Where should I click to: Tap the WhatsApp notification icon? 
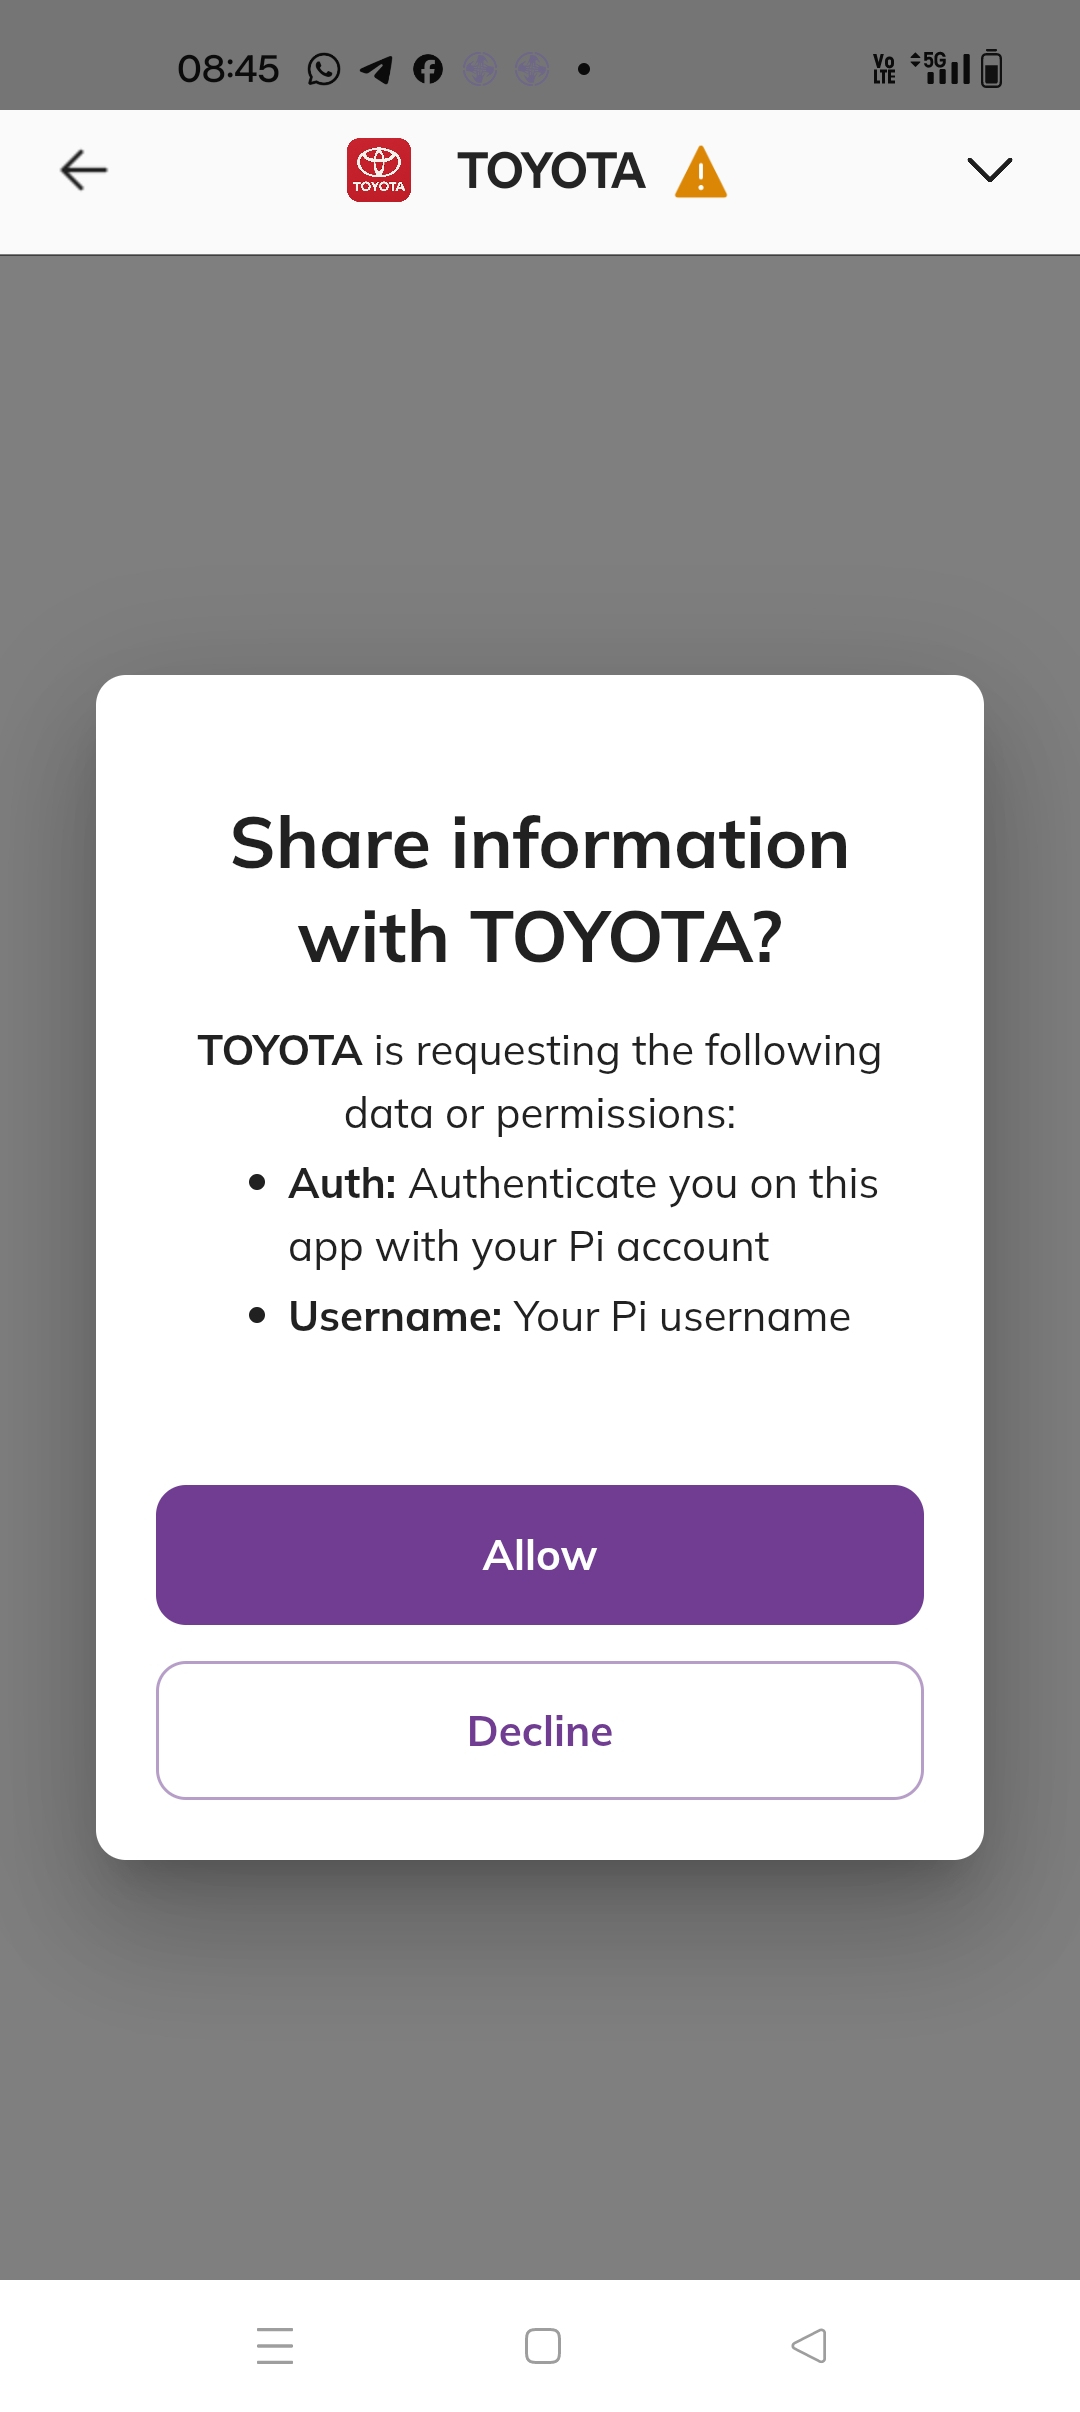(x=324, y=69)
